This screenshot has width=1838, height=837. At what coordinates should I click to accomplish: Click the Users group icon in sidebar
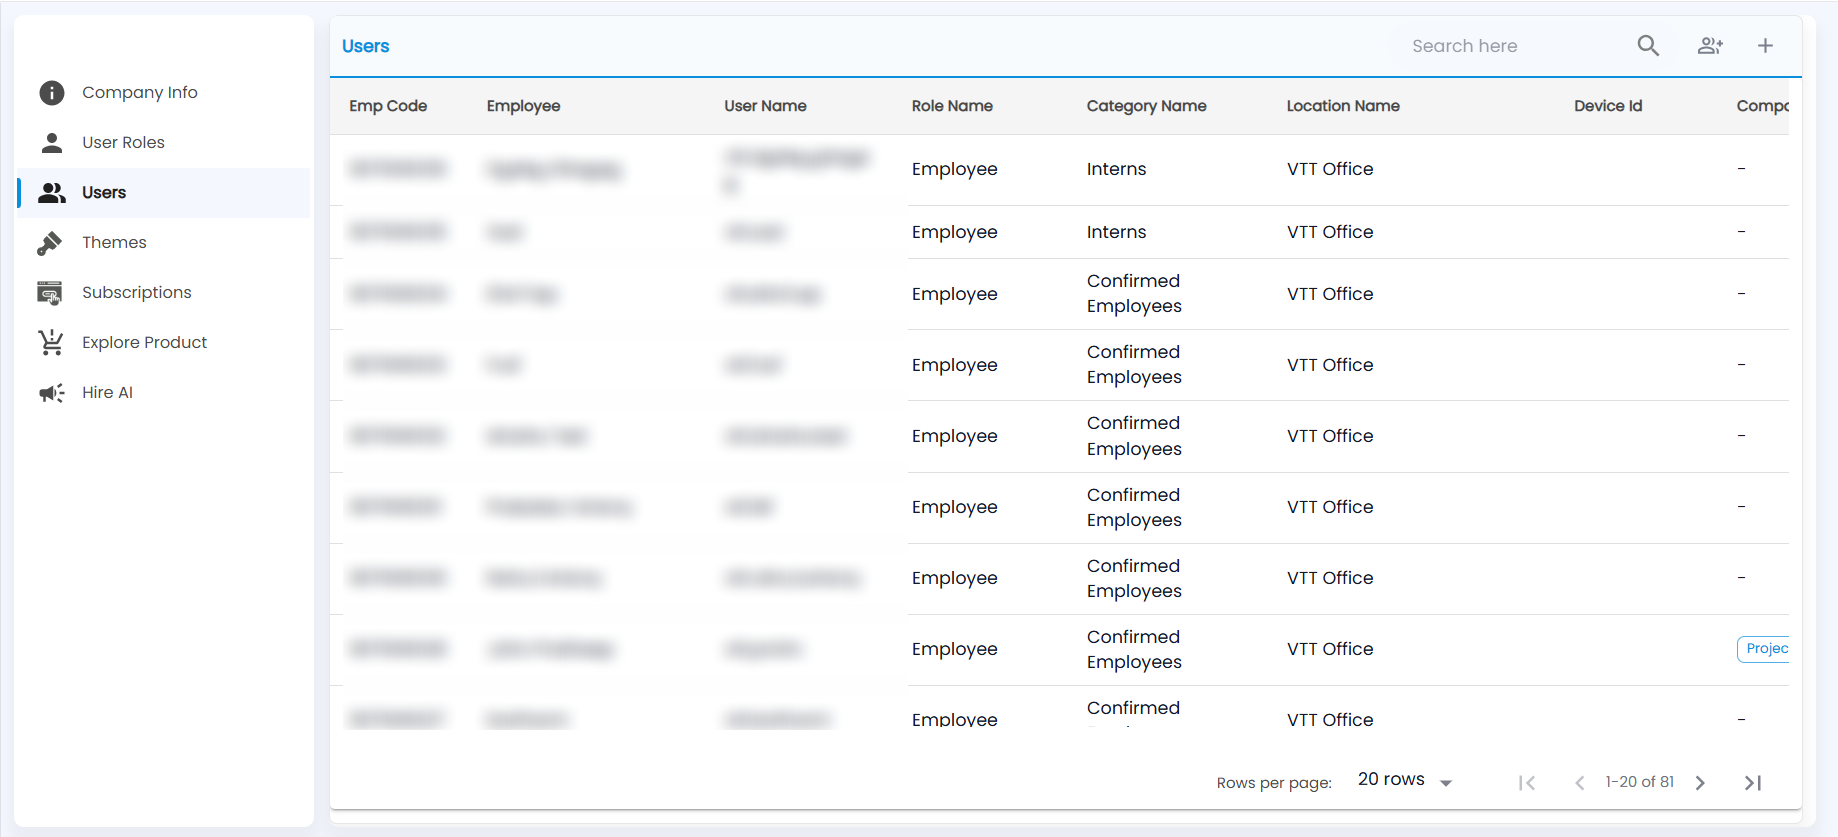[x=52, y=193]
